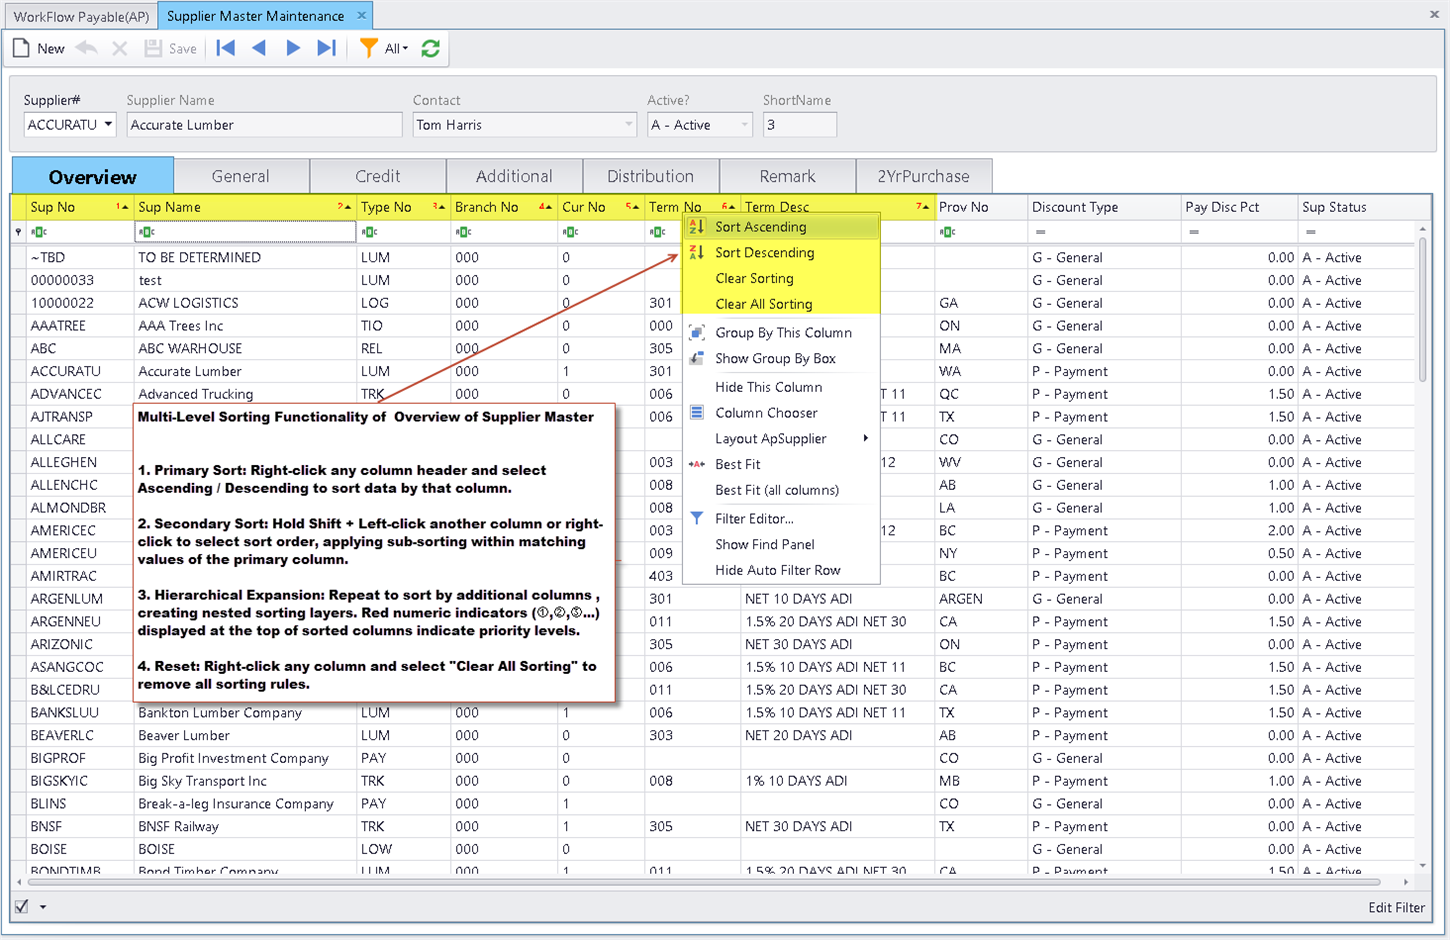1450x940 pixels.
Task: Click the Edit Filter button
Action: [1396, 907]
